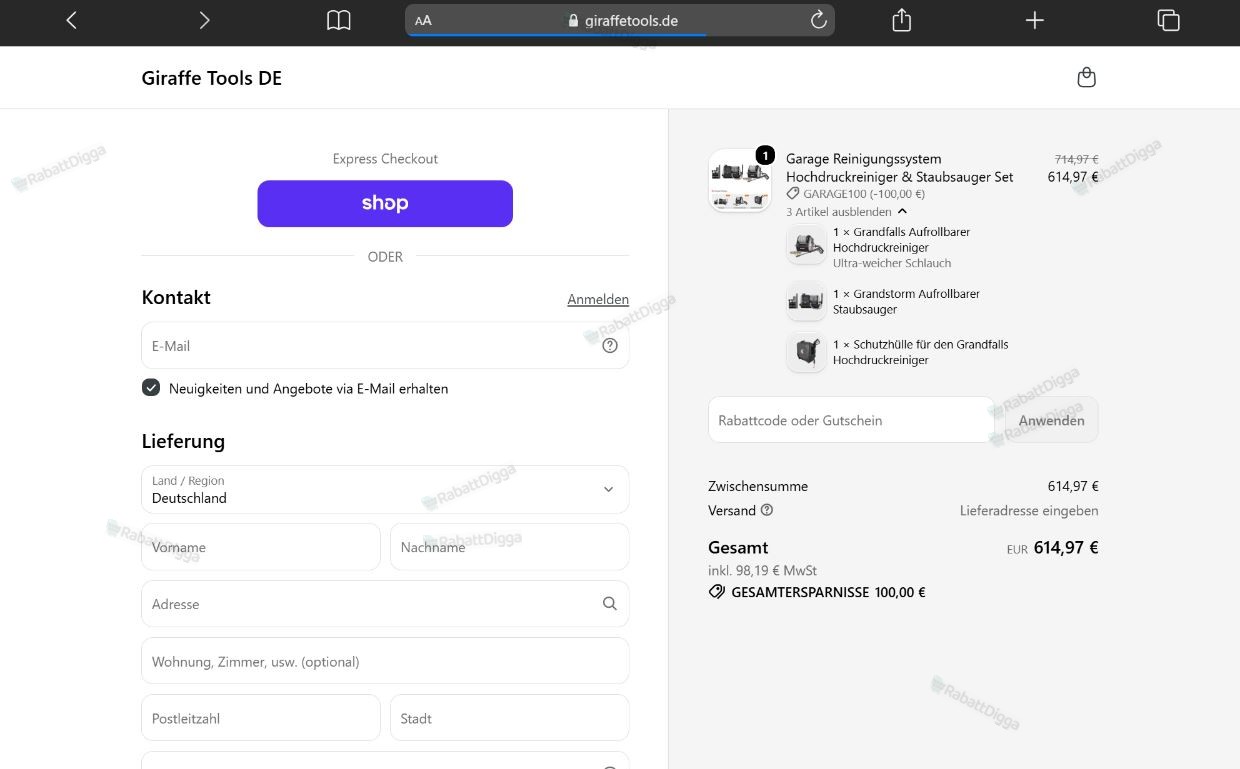Click the Zwischensumme label
The width and height of the screenshot is (1240, 769).
tap(758, 486)
